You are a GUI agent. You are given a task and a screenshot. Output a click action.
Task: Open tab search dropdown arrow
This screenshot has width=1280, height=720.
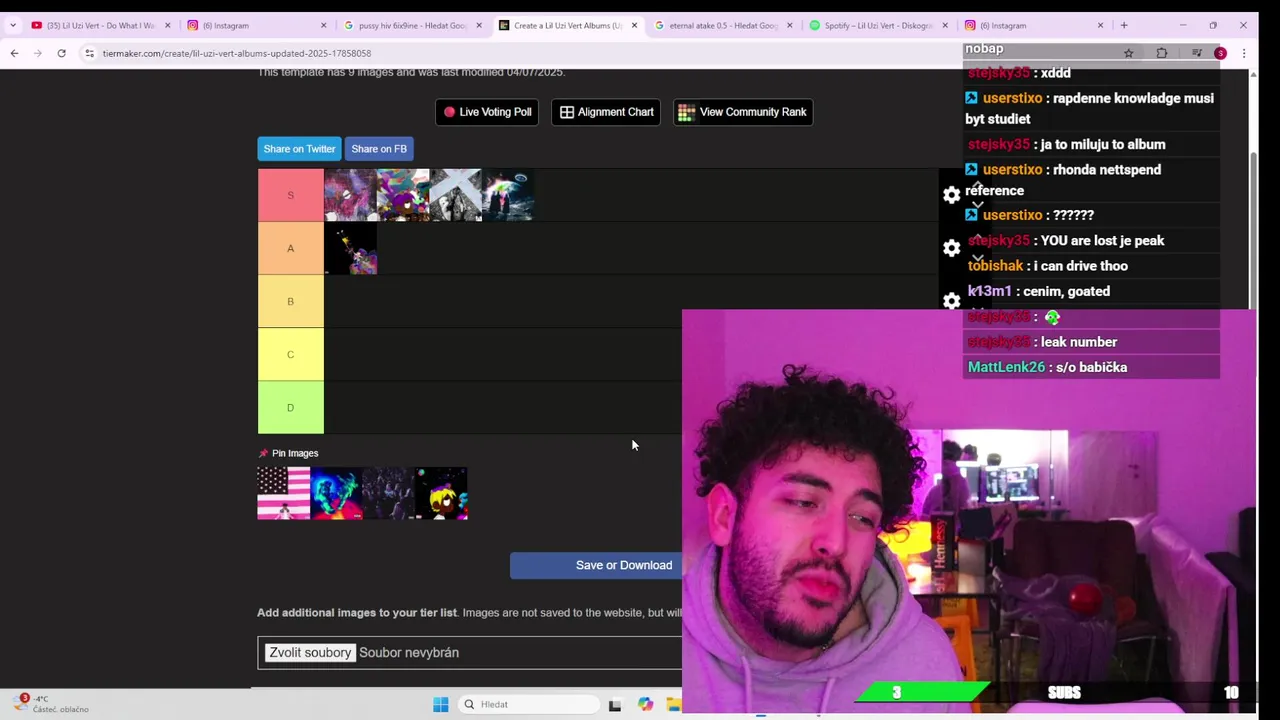[x=12, y=25]
